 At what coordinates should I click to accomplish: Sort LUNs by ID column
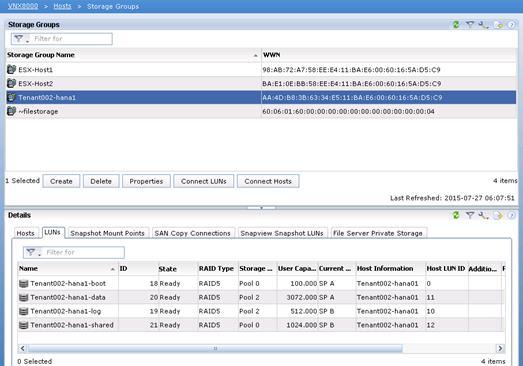click(x=138, y=269)
